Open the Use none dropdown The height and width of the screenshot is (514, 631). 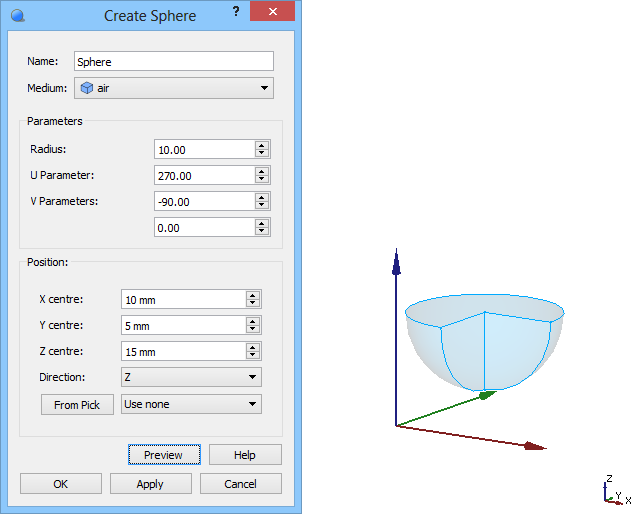[191, 404]
